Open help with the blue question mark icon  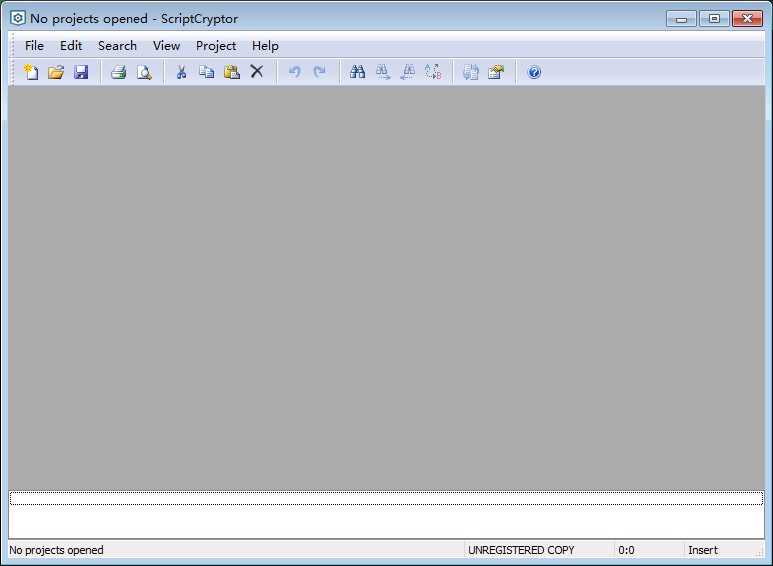534,72
